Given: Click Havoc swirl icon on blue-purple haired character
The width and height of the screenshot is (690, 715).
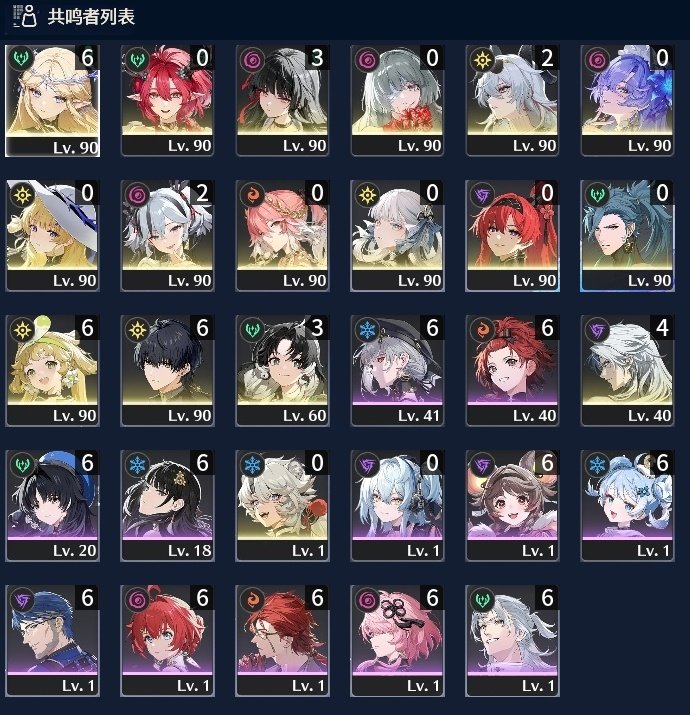Looking at the screenshot, I should tap(597, 60).
